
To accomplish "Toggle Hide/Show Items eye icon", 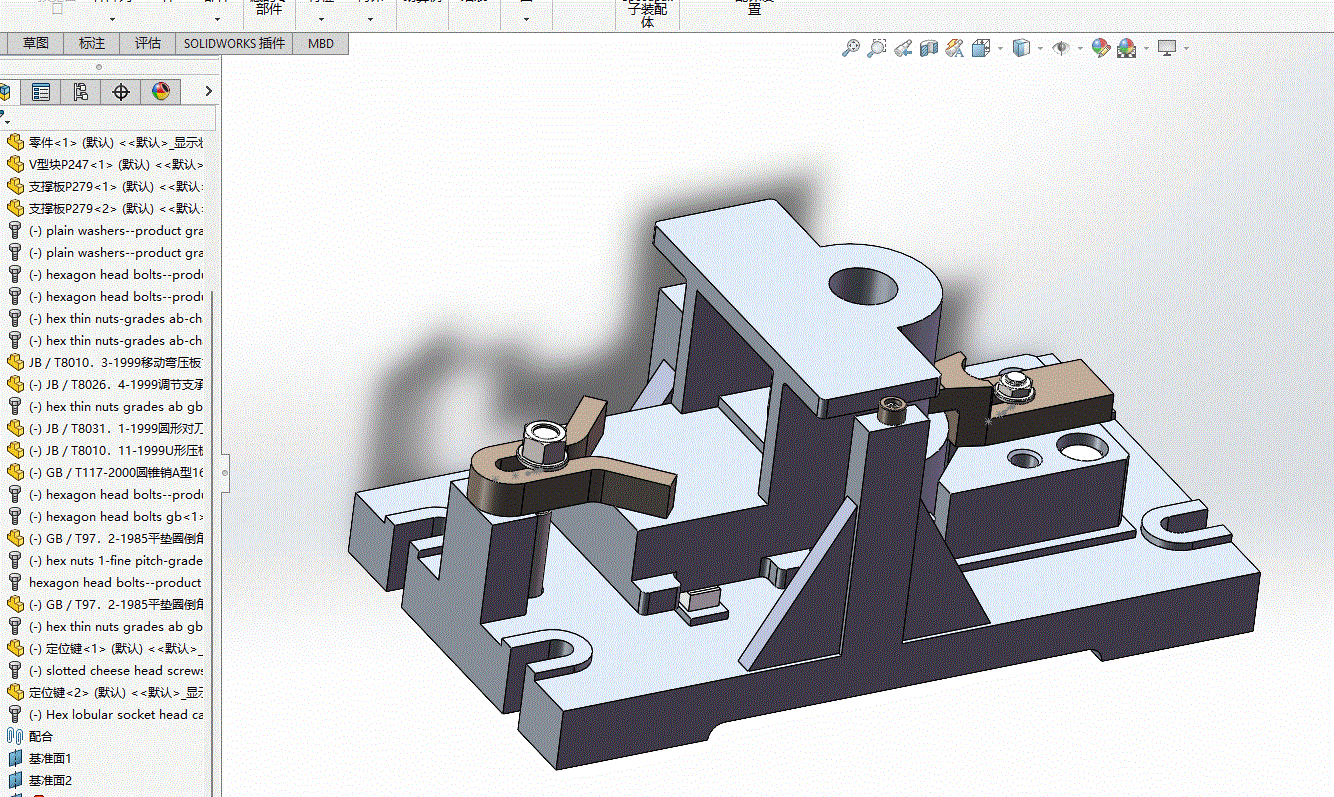I will click(1061, 47).
